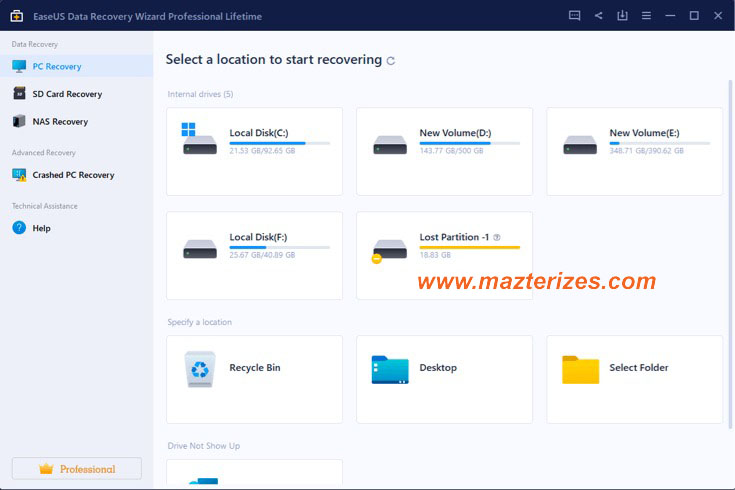Click the Local Disk(F:) usage bar

pos(279,247)
